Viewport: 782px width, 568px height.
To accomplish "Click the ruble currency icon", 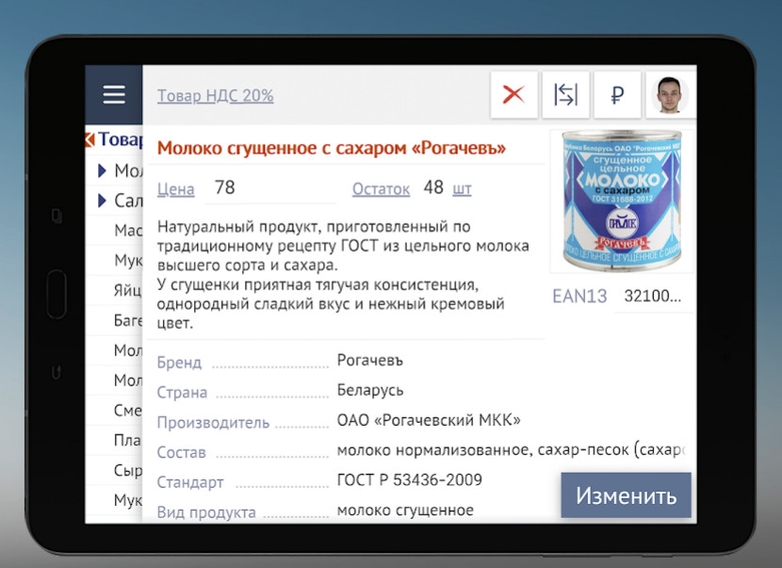I will [617, 95].
